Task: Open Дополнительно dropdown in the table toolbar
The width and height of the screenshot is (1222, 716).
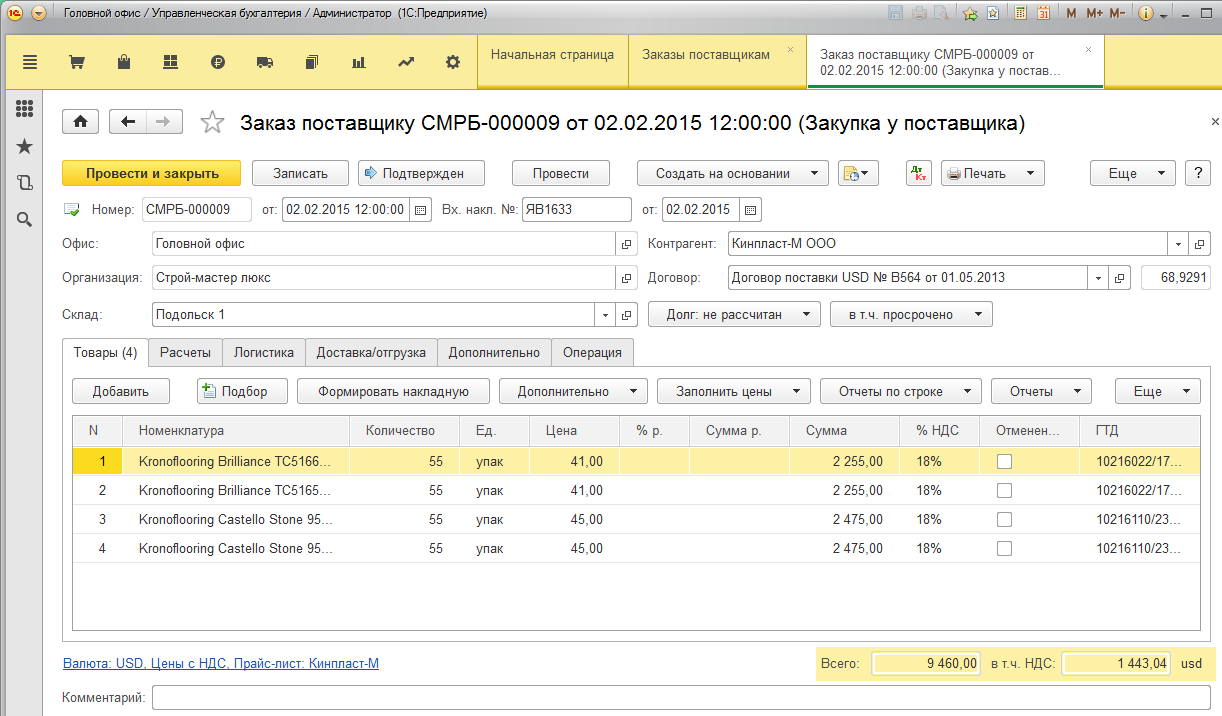Action: (573, 391)
